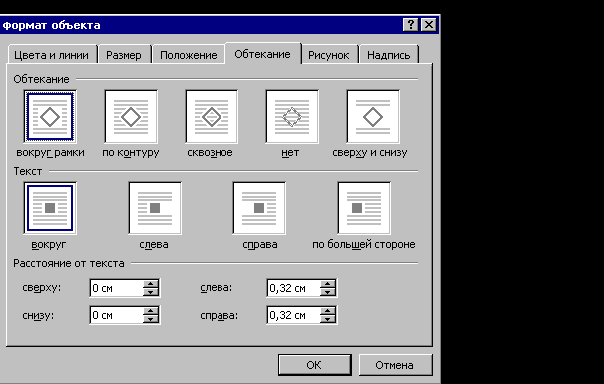Pick the «справа» text wrap icon
Screen dimensions: 604x384
pyautogui.click(x=259, y=208)
